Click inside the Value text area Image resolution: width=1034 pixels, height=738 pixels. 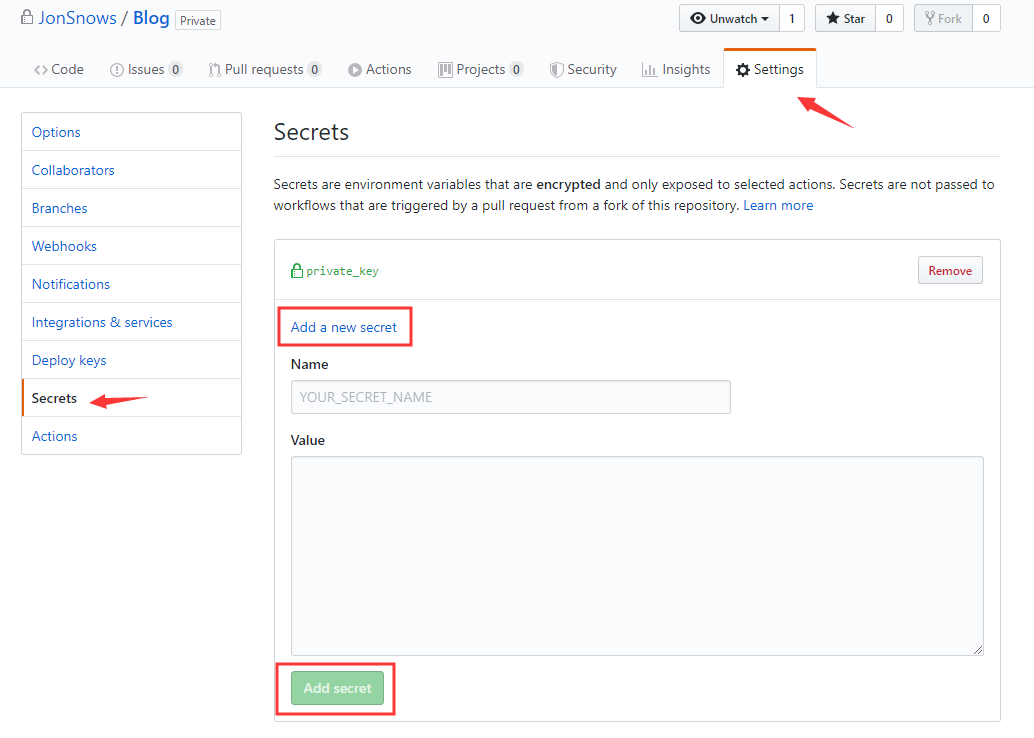point(637,555)
